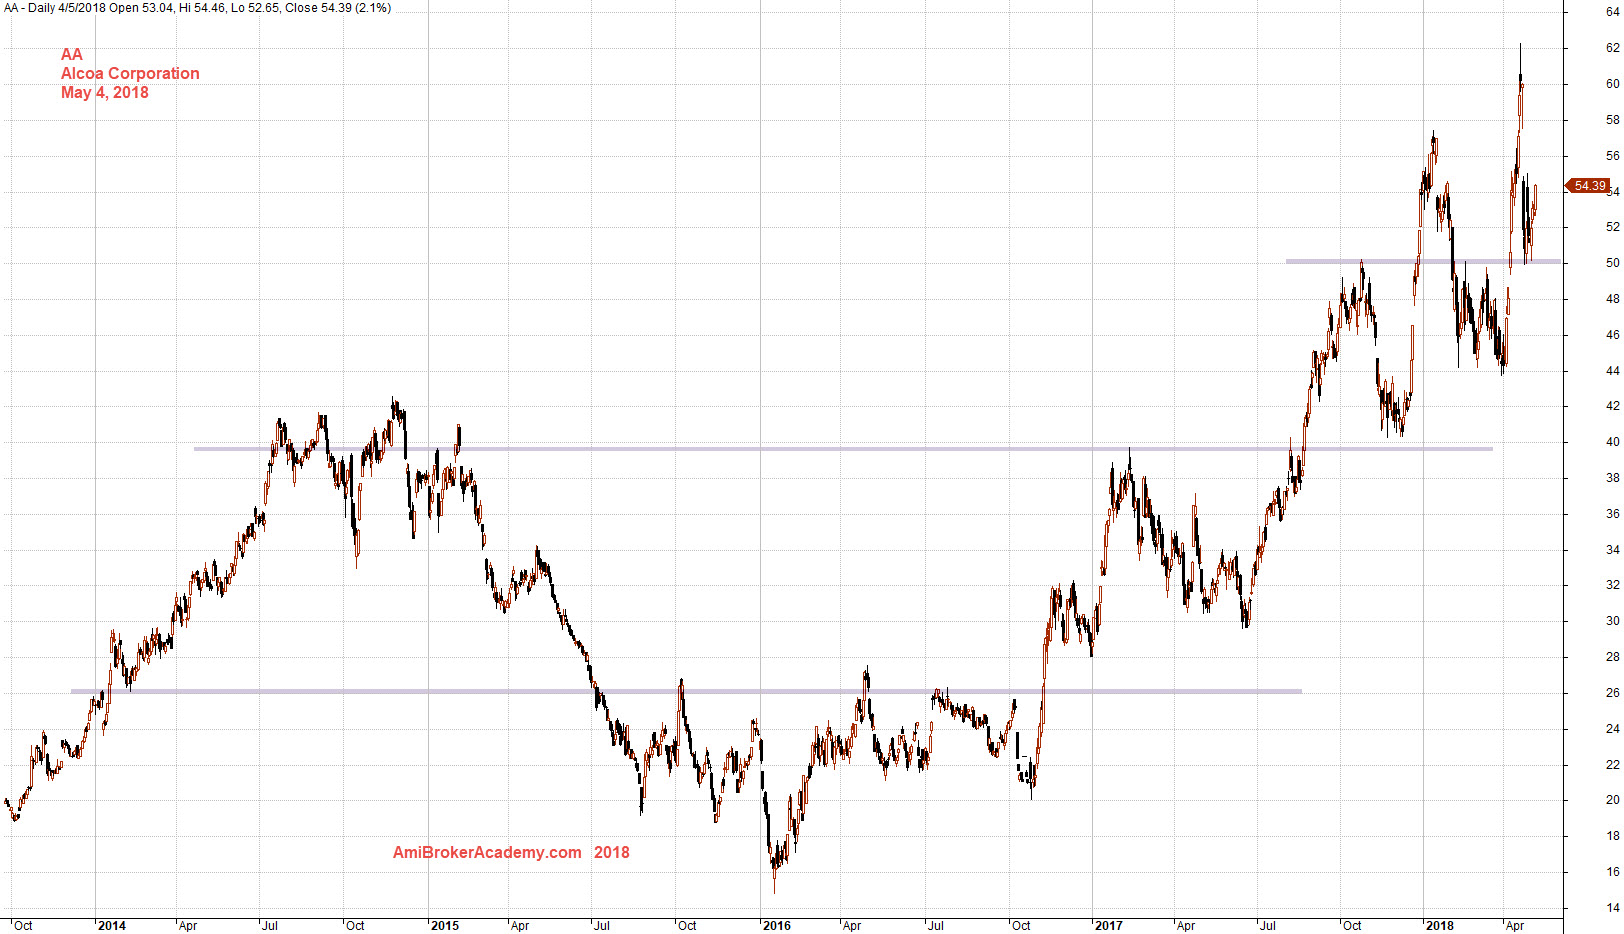Click the 50 price axis label
This screenshot has height=934, width=1624.
[x=1613, y=263]
